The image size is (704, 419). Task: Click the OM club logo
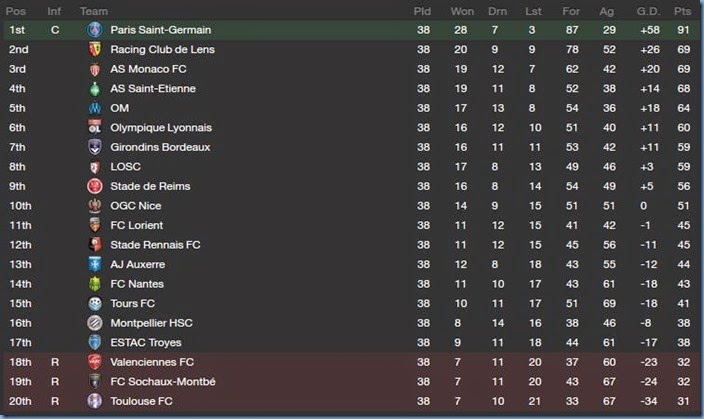tap(95, 108)
